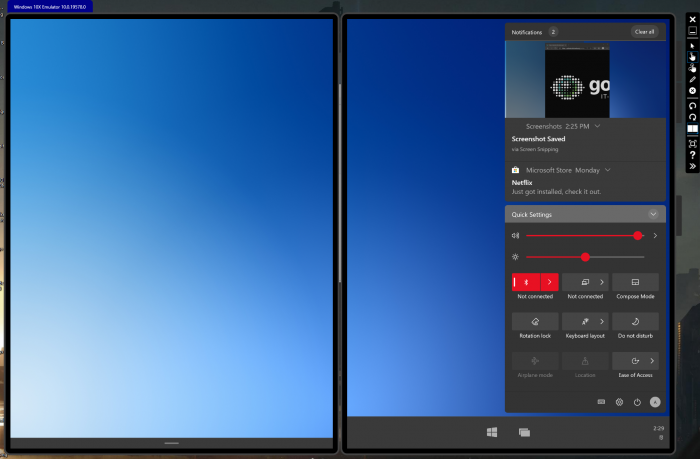Expand the Screenshots notification chevron
The image size is (700, 459).
point(597,126)
